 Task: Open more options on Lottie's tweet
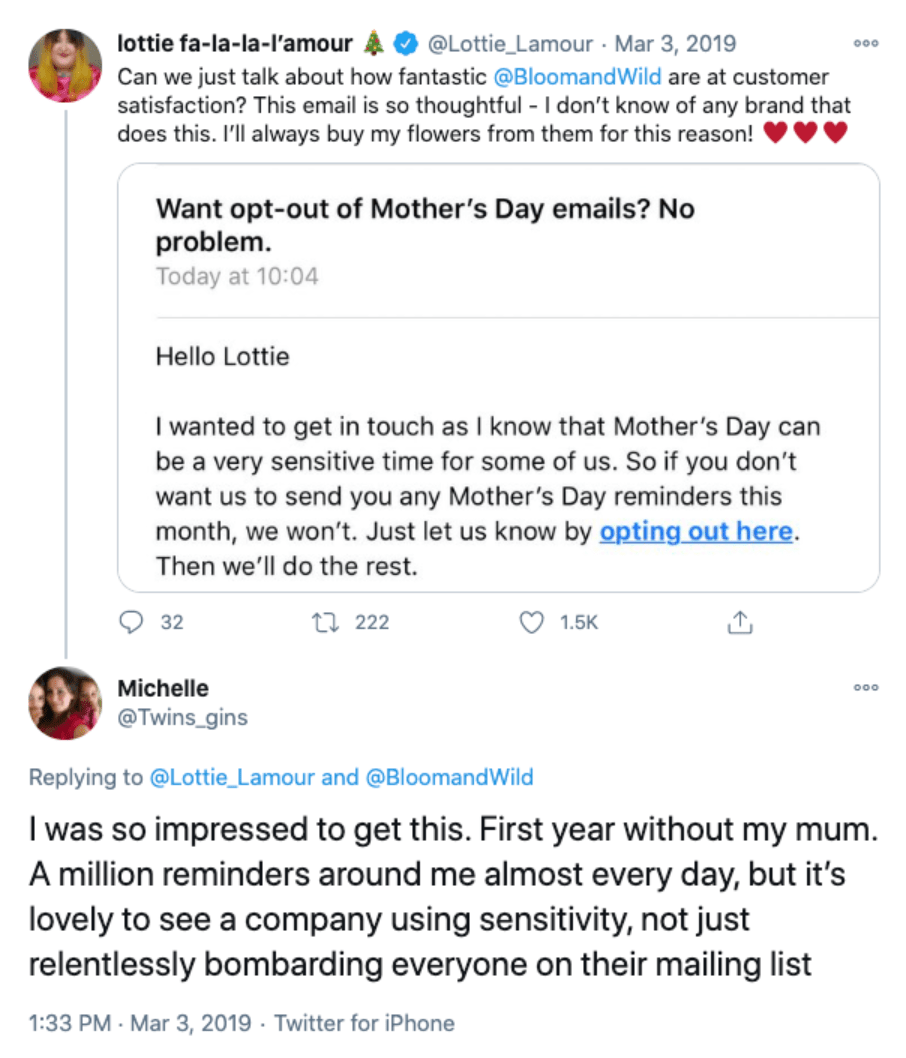tap(866, 44)
